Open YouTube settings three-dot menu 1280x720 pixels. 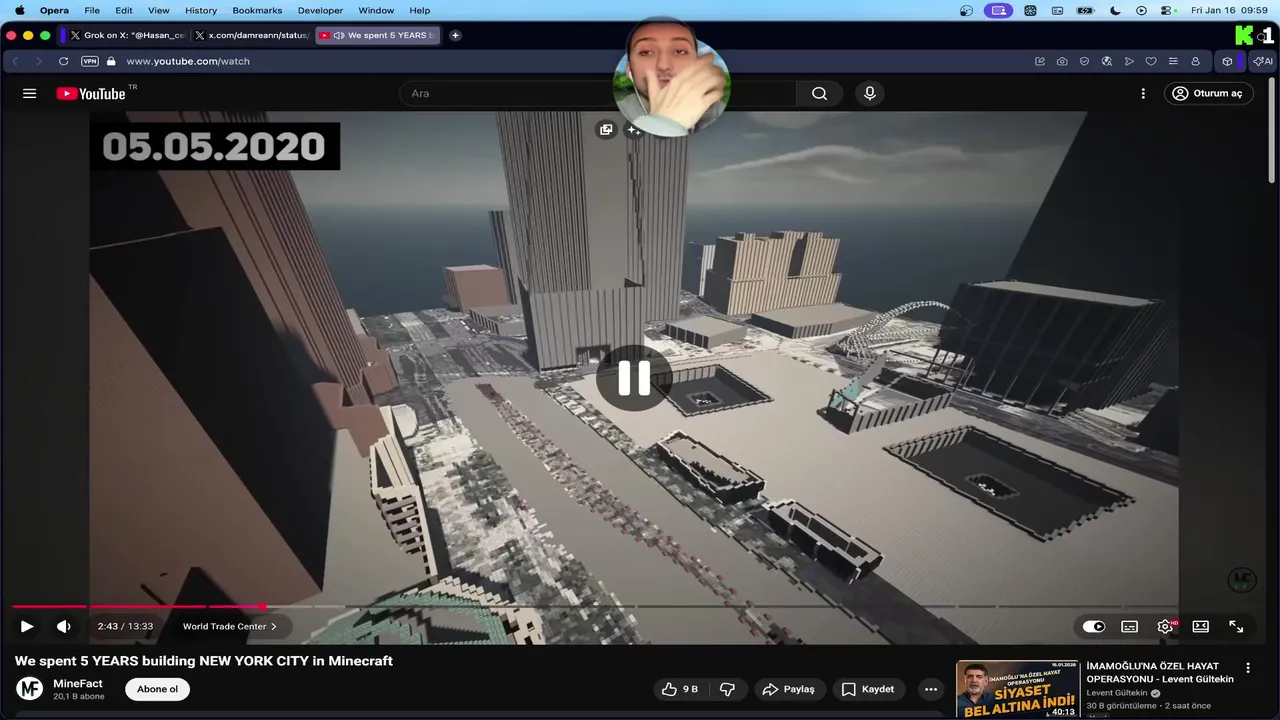click(1143, 93)
